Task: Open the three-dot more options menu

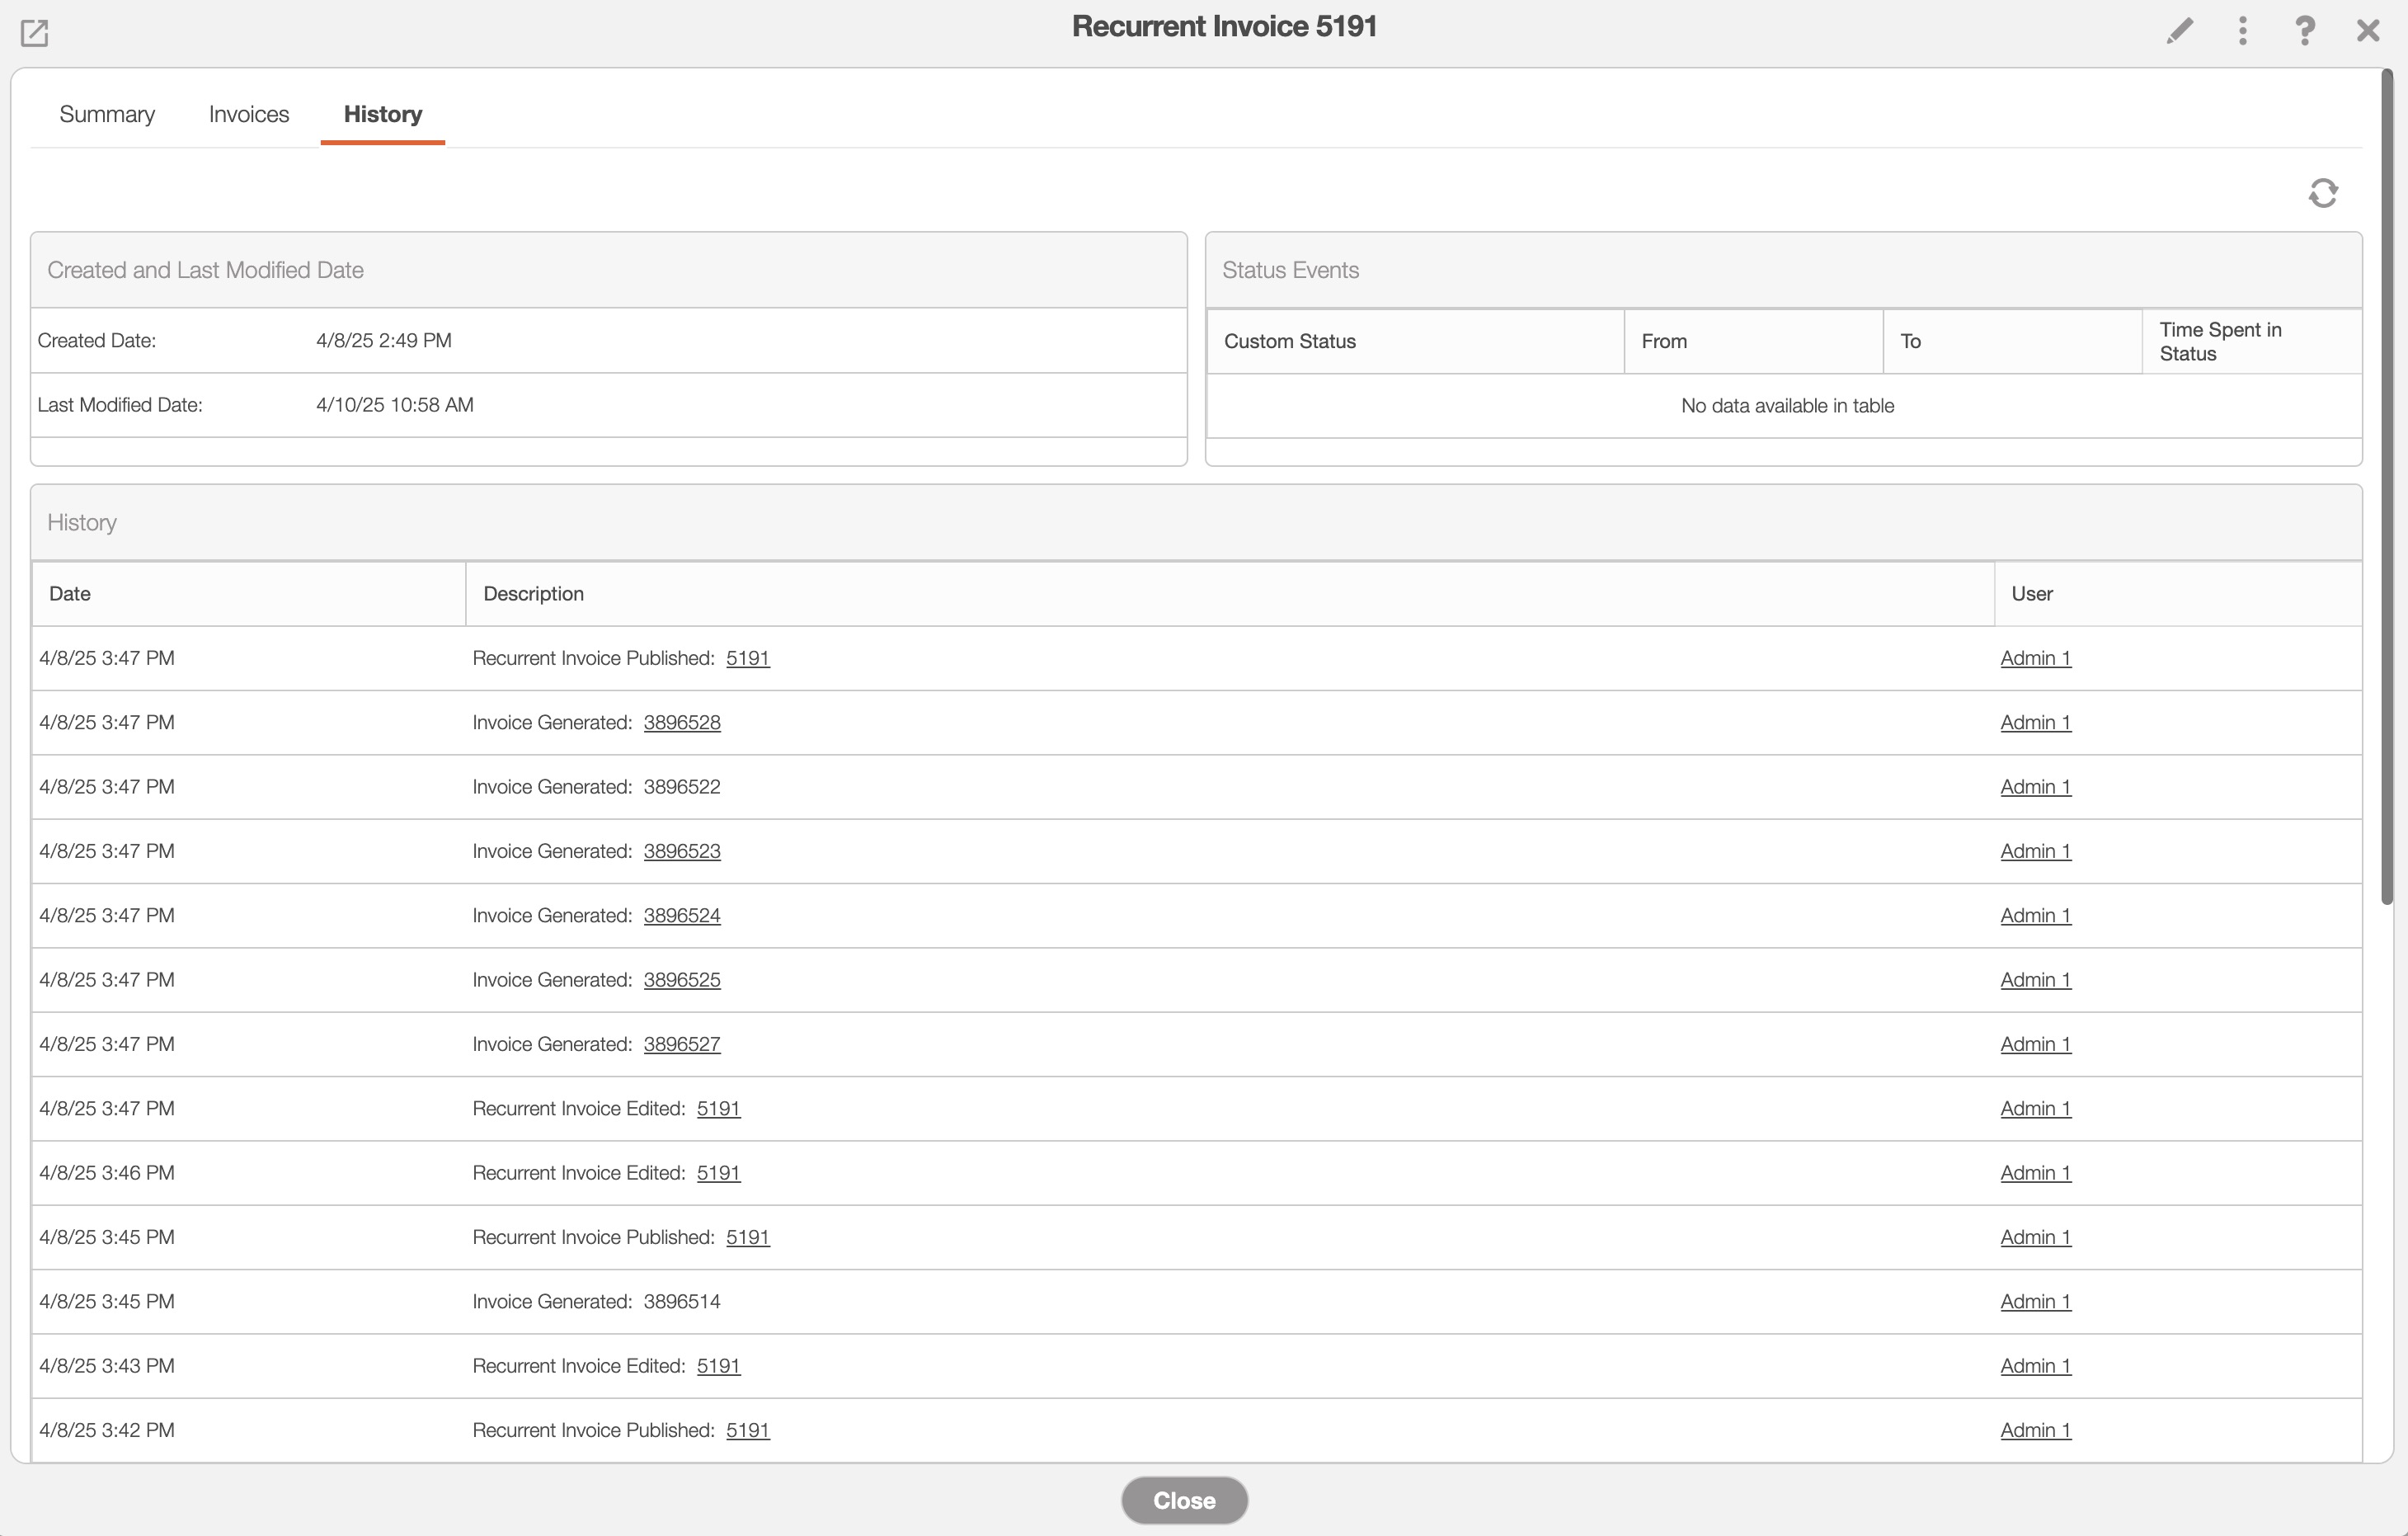Action: [2243, 31]
